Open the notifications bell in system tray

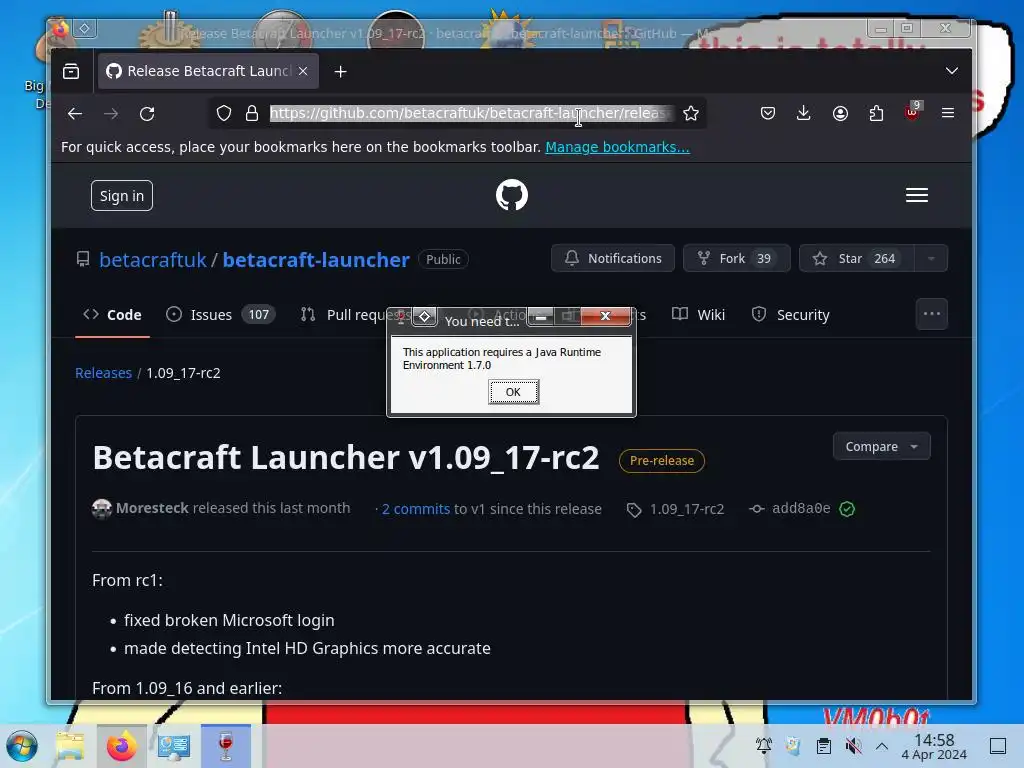pyautogui.click(x=764, y=746)
